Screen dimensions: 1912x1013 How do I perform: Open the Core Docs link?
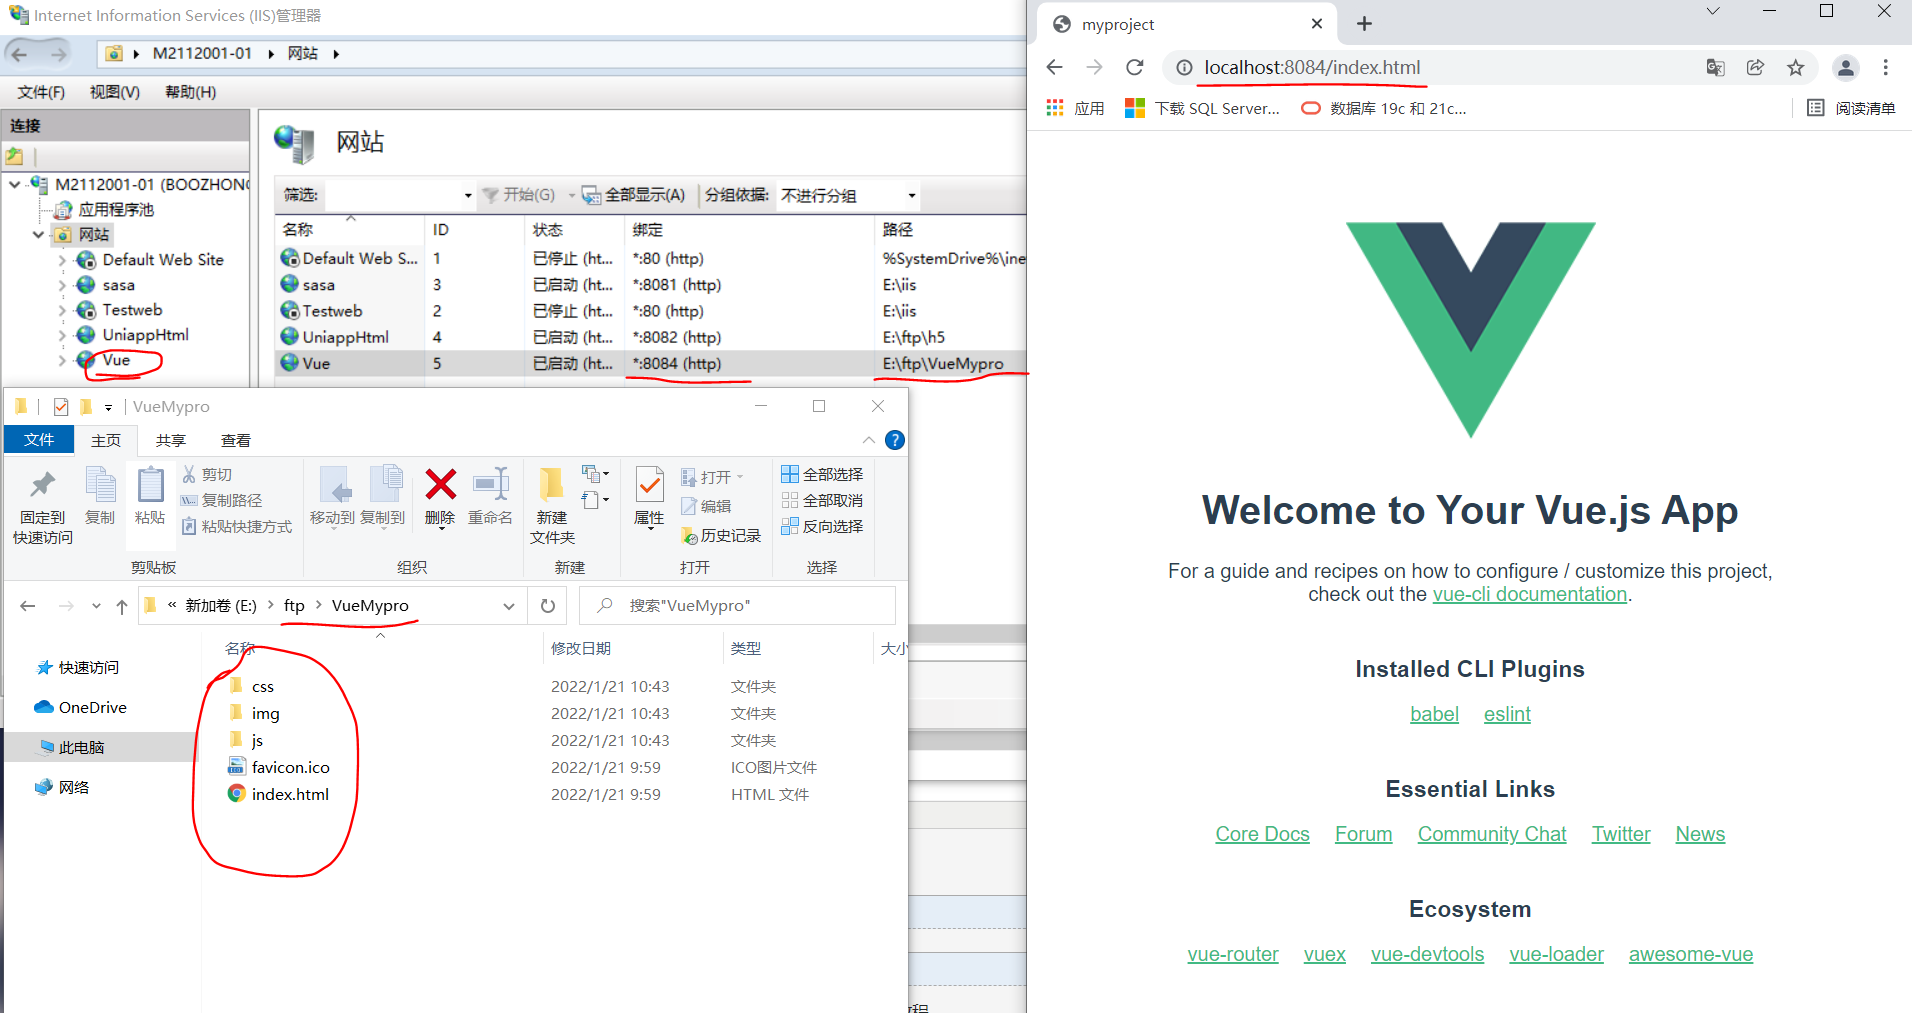(x=1262, y=834)
